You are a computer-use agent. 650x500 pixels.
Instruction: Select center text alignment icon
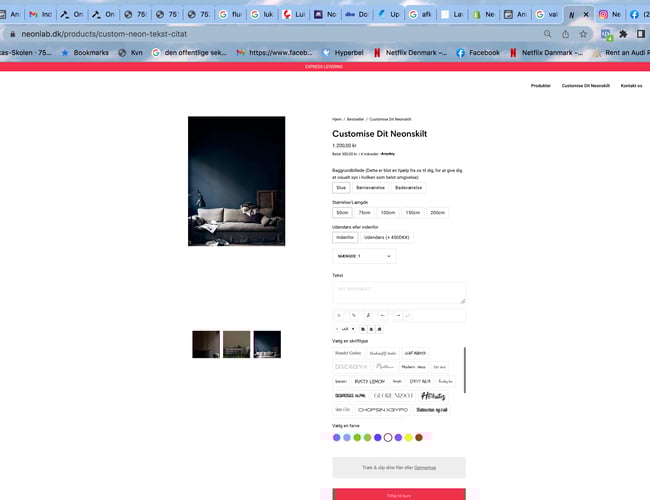(371, 329)
